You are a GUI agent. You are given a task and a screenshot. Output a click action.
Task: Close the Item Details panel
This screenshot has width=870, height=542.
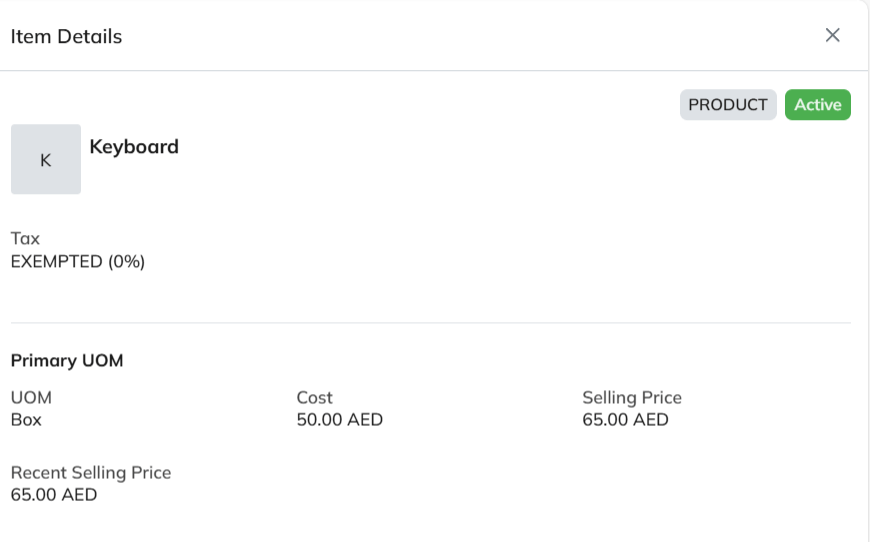click(x=832, y=35)
